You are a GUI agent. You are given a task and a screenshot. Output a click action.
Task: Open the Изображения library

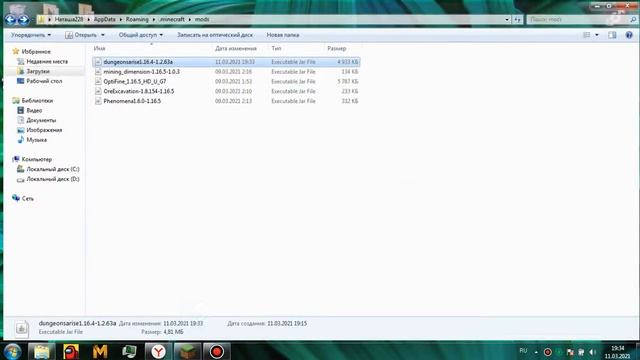tap(44, 130)
